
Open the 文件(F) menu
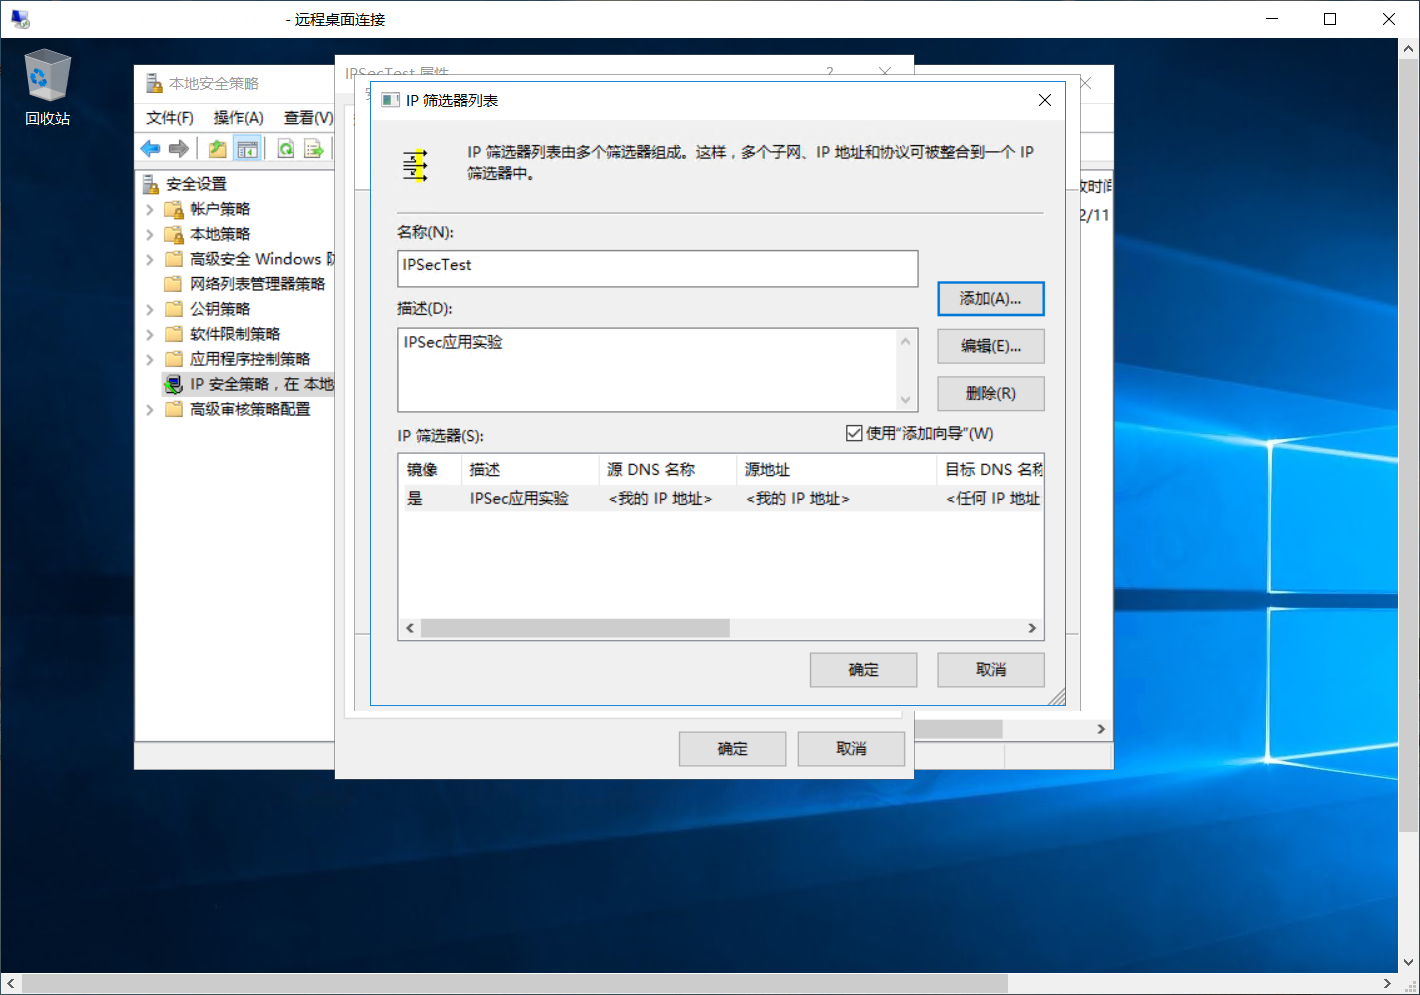(170, 117)
